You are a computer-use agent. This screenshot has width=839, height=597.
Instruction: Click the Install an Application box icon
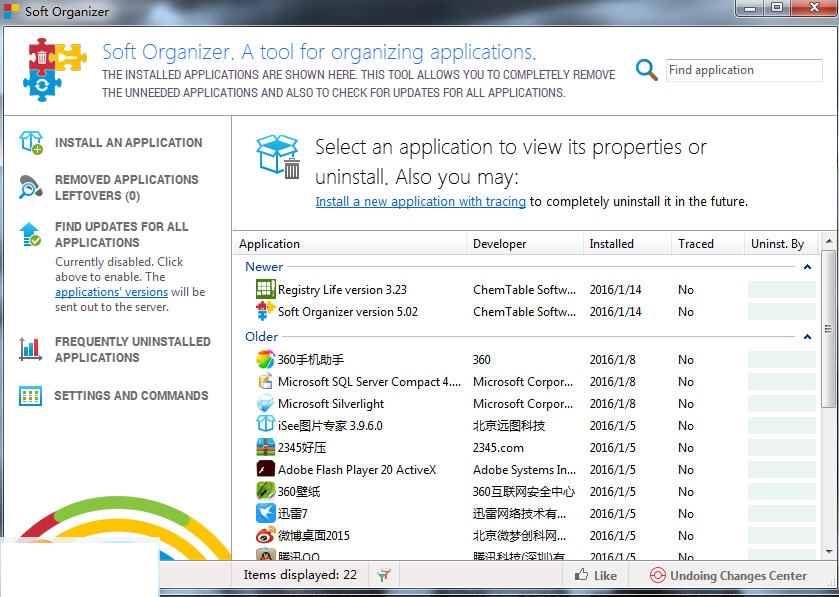[30, 143]
